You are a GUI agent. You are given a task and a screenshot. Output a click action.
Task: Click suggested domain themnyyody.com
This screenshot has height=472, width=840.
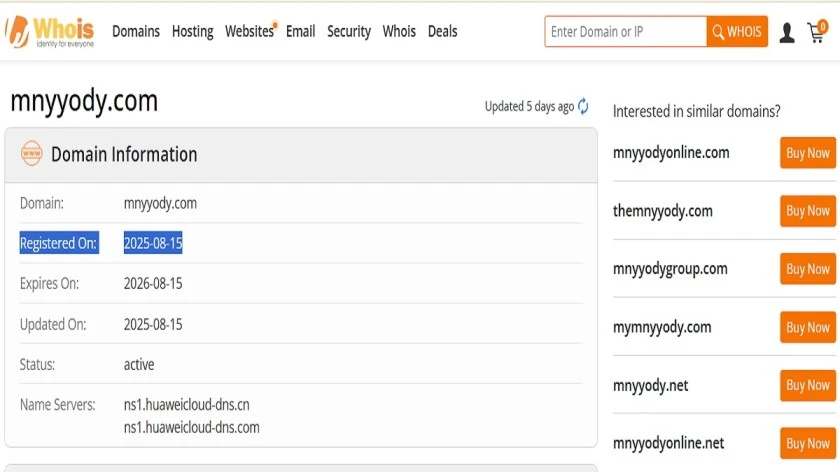click(663, 211)
